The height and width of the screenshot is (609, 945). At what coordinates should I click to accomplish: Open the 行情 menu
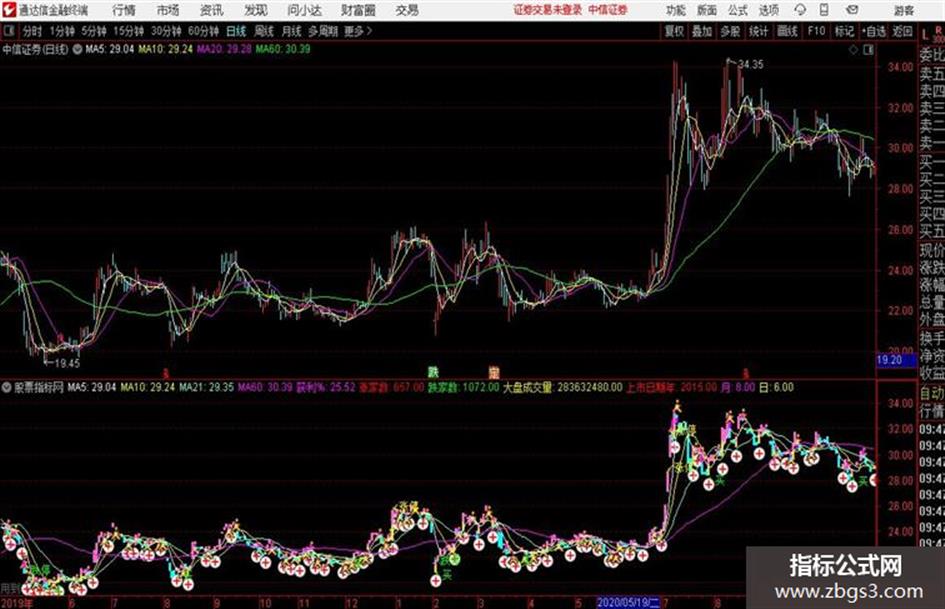[124, 10]
